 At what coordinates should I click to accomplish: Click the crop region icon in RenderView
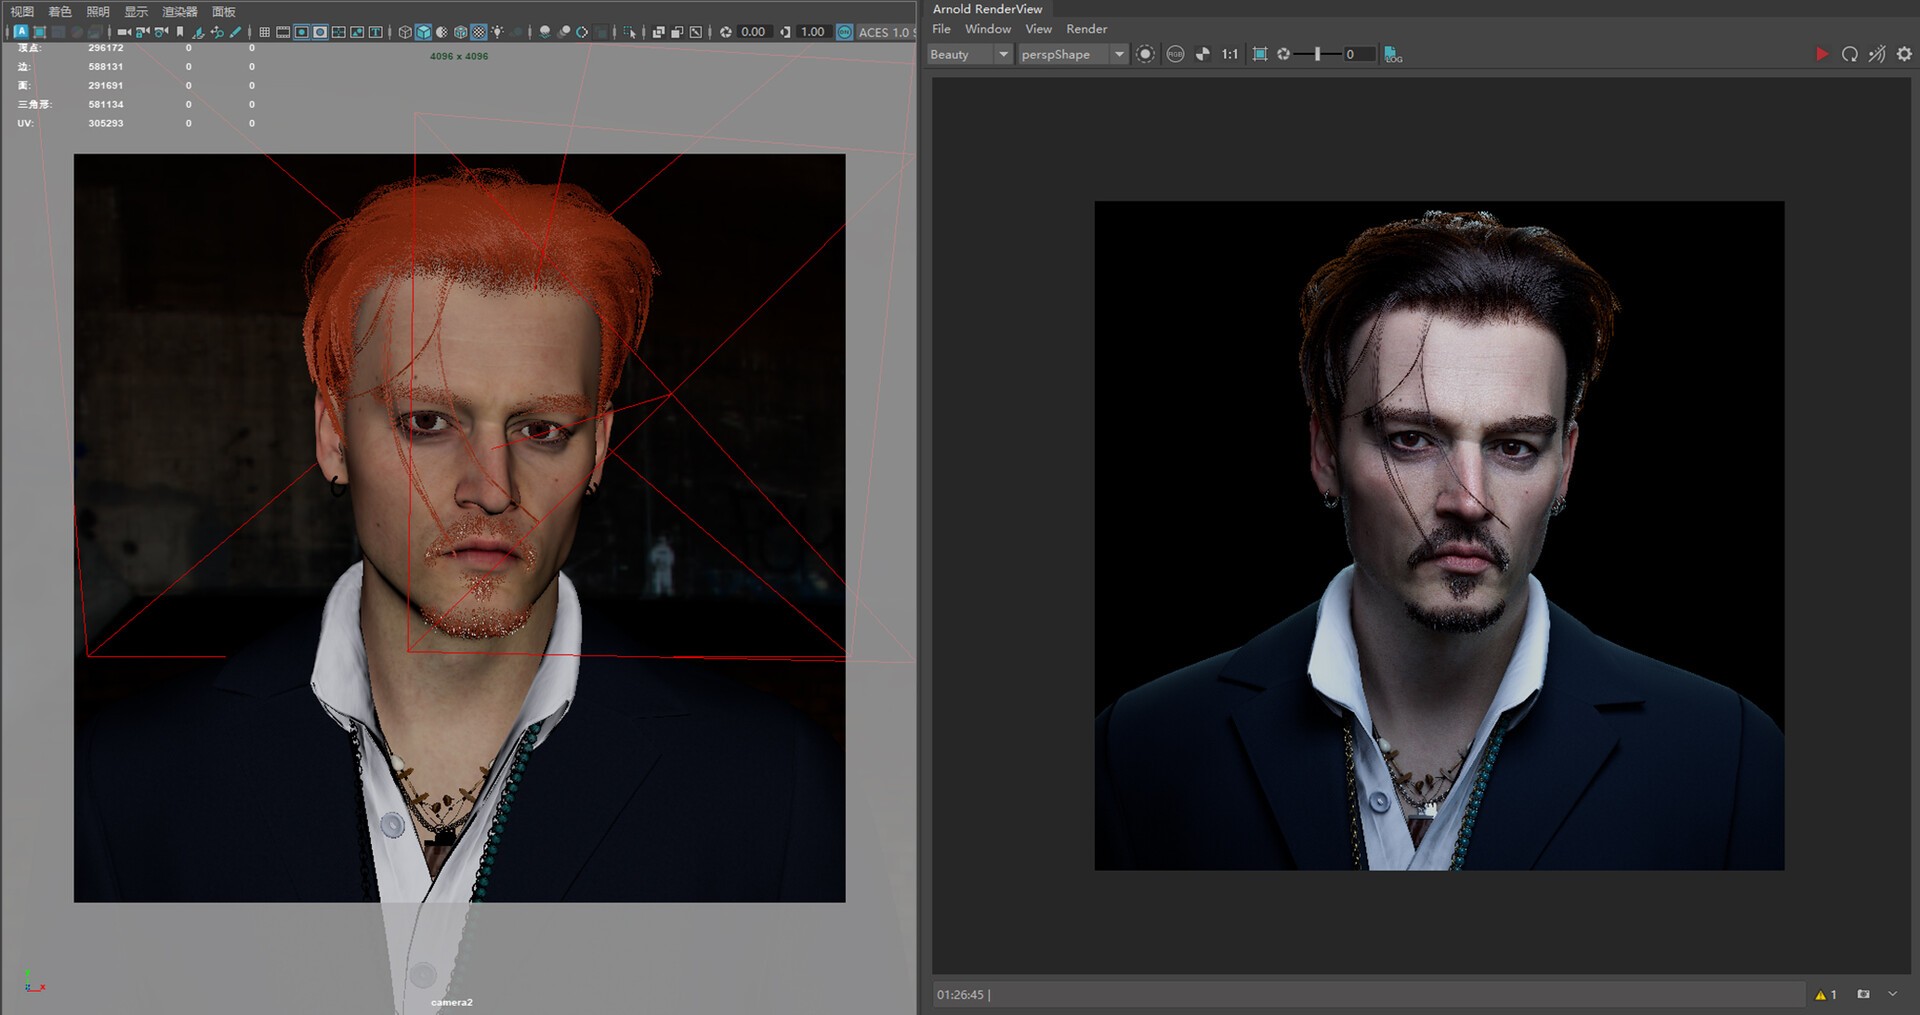point(1260,54)
